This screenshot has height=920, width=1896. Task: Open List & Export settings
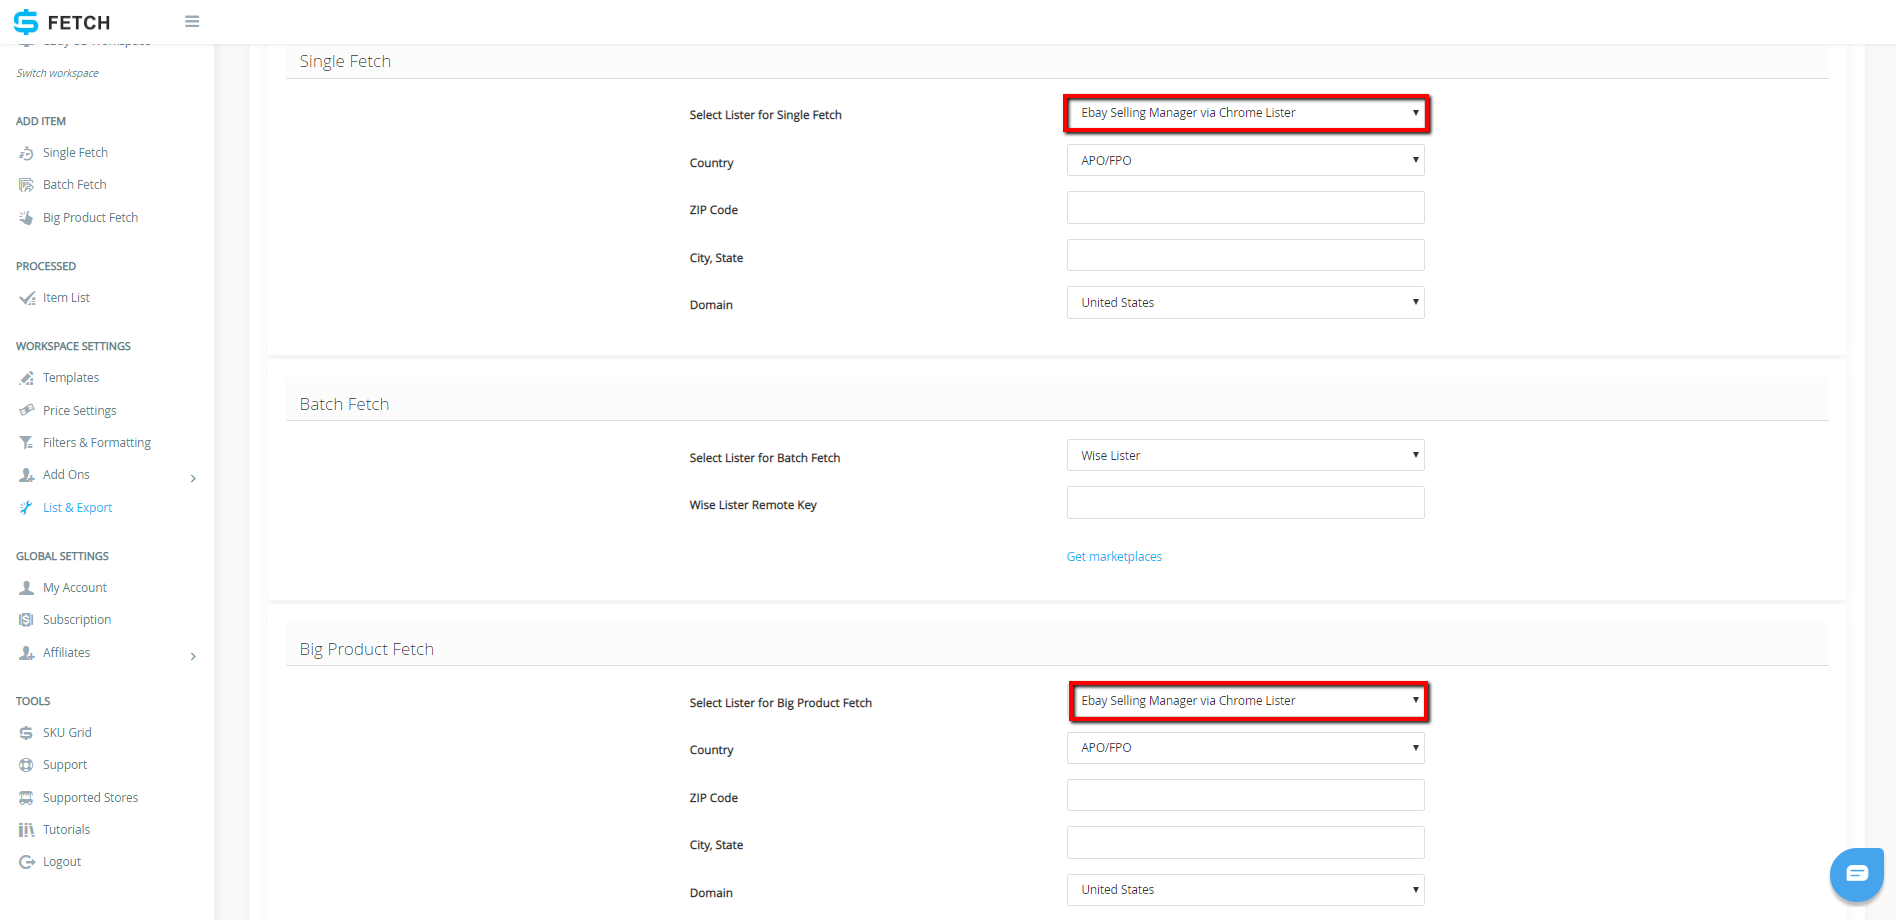pos(77,508)
